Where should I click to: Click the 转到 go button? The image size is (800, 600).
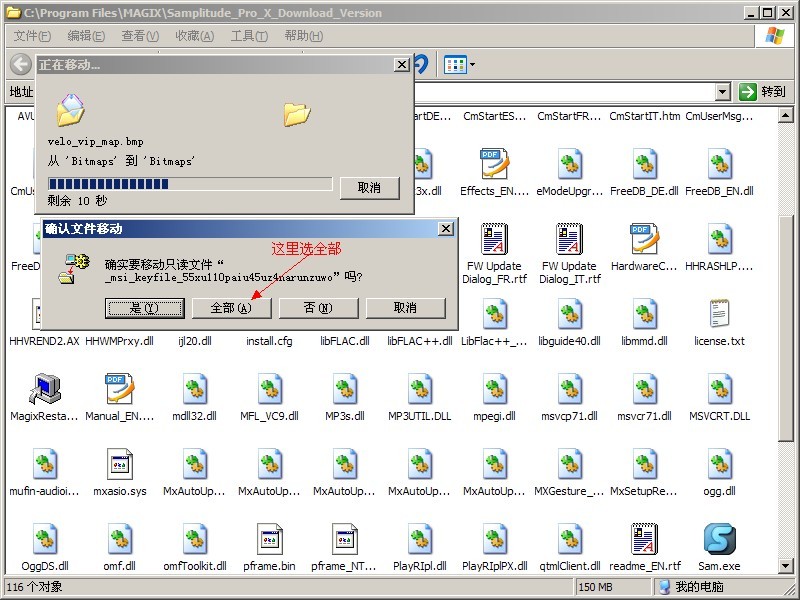763,92
